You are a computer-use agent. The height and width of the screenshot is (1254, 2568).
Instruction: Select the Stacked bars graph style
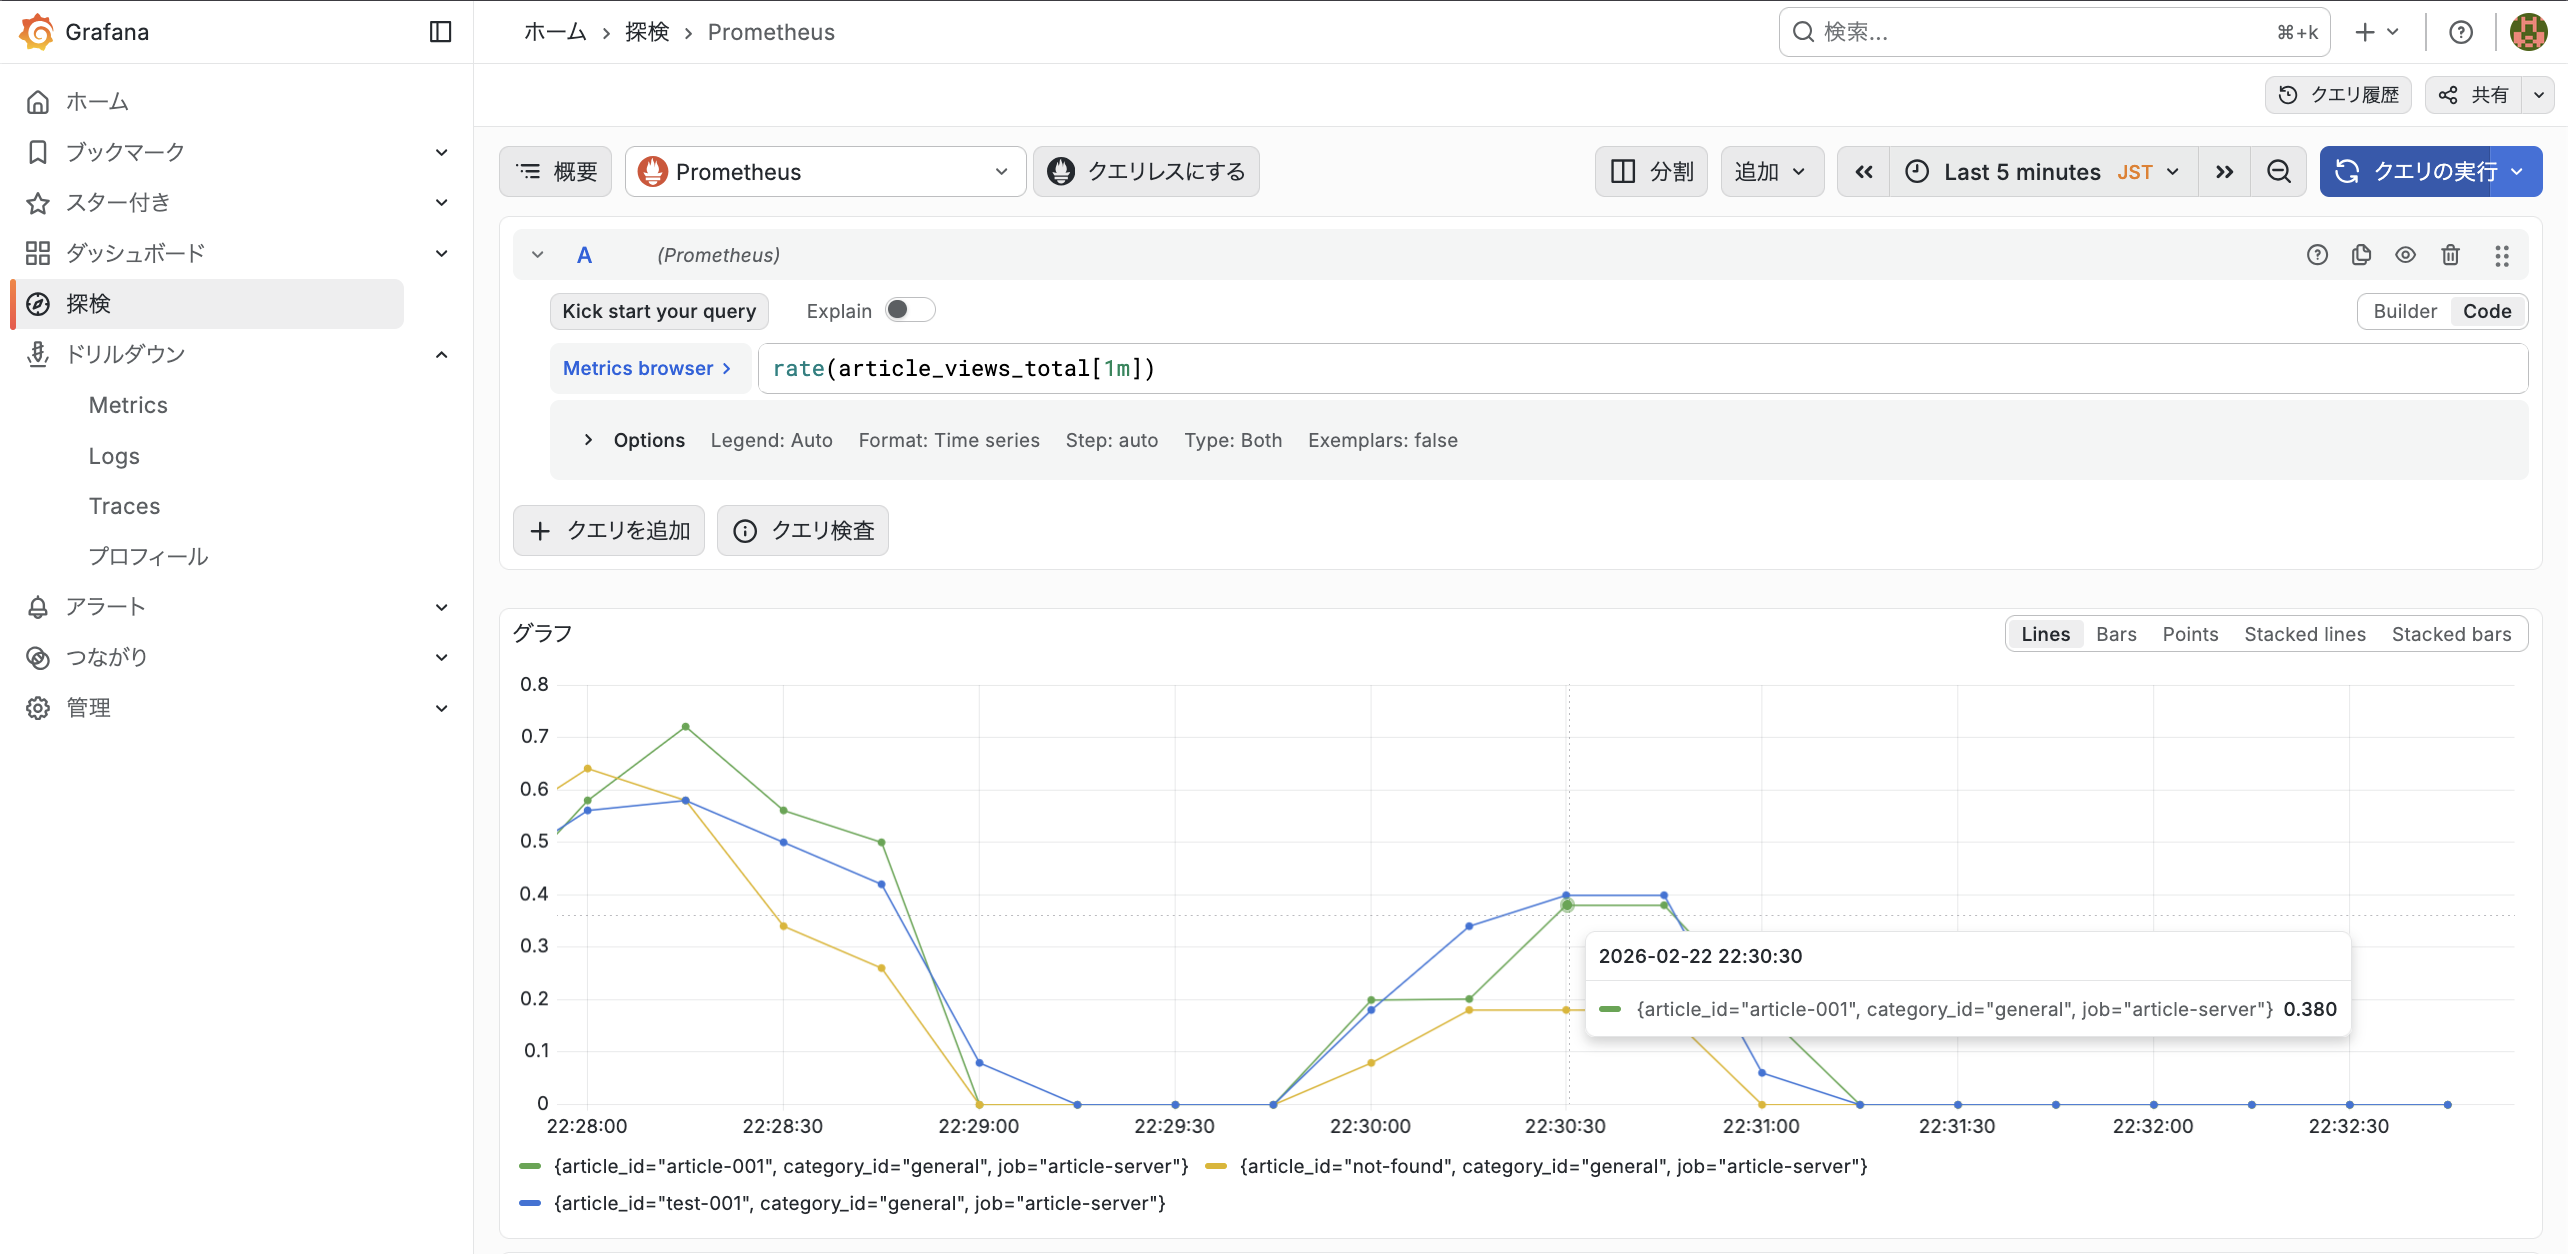(2450, 634)
